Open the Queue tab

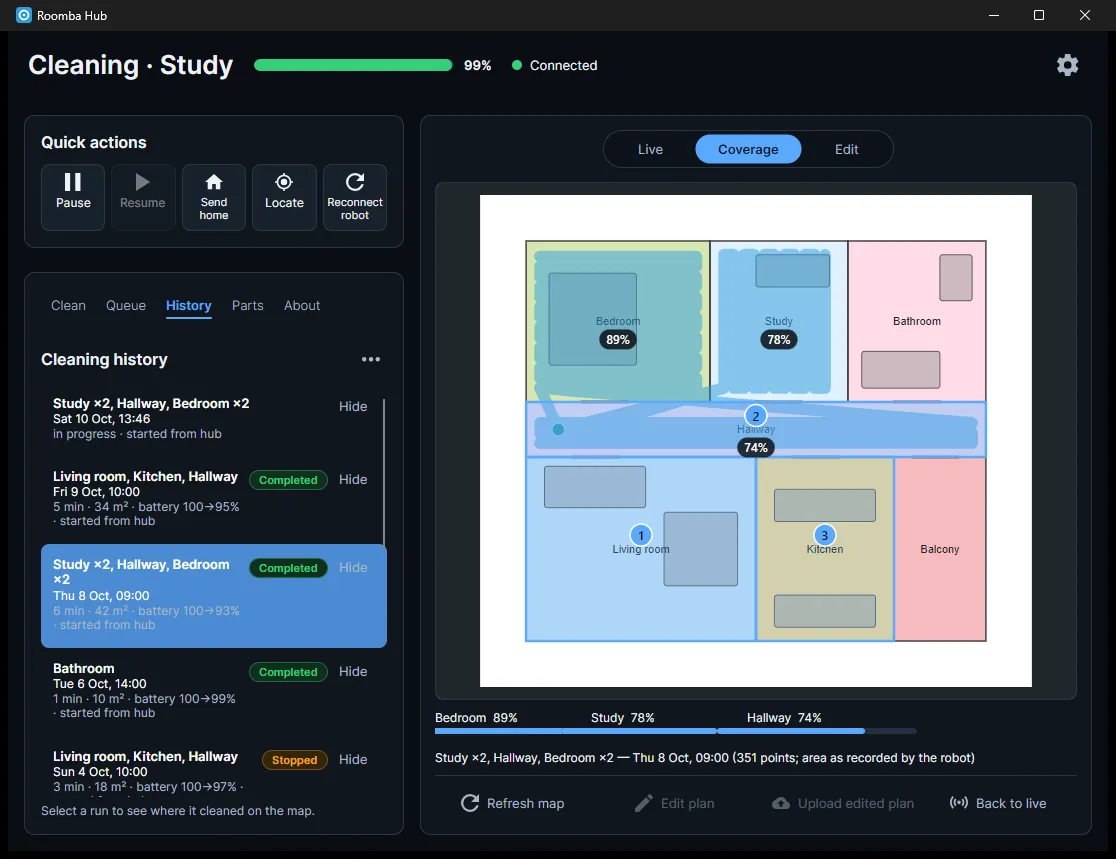click(x=126, y=305)
